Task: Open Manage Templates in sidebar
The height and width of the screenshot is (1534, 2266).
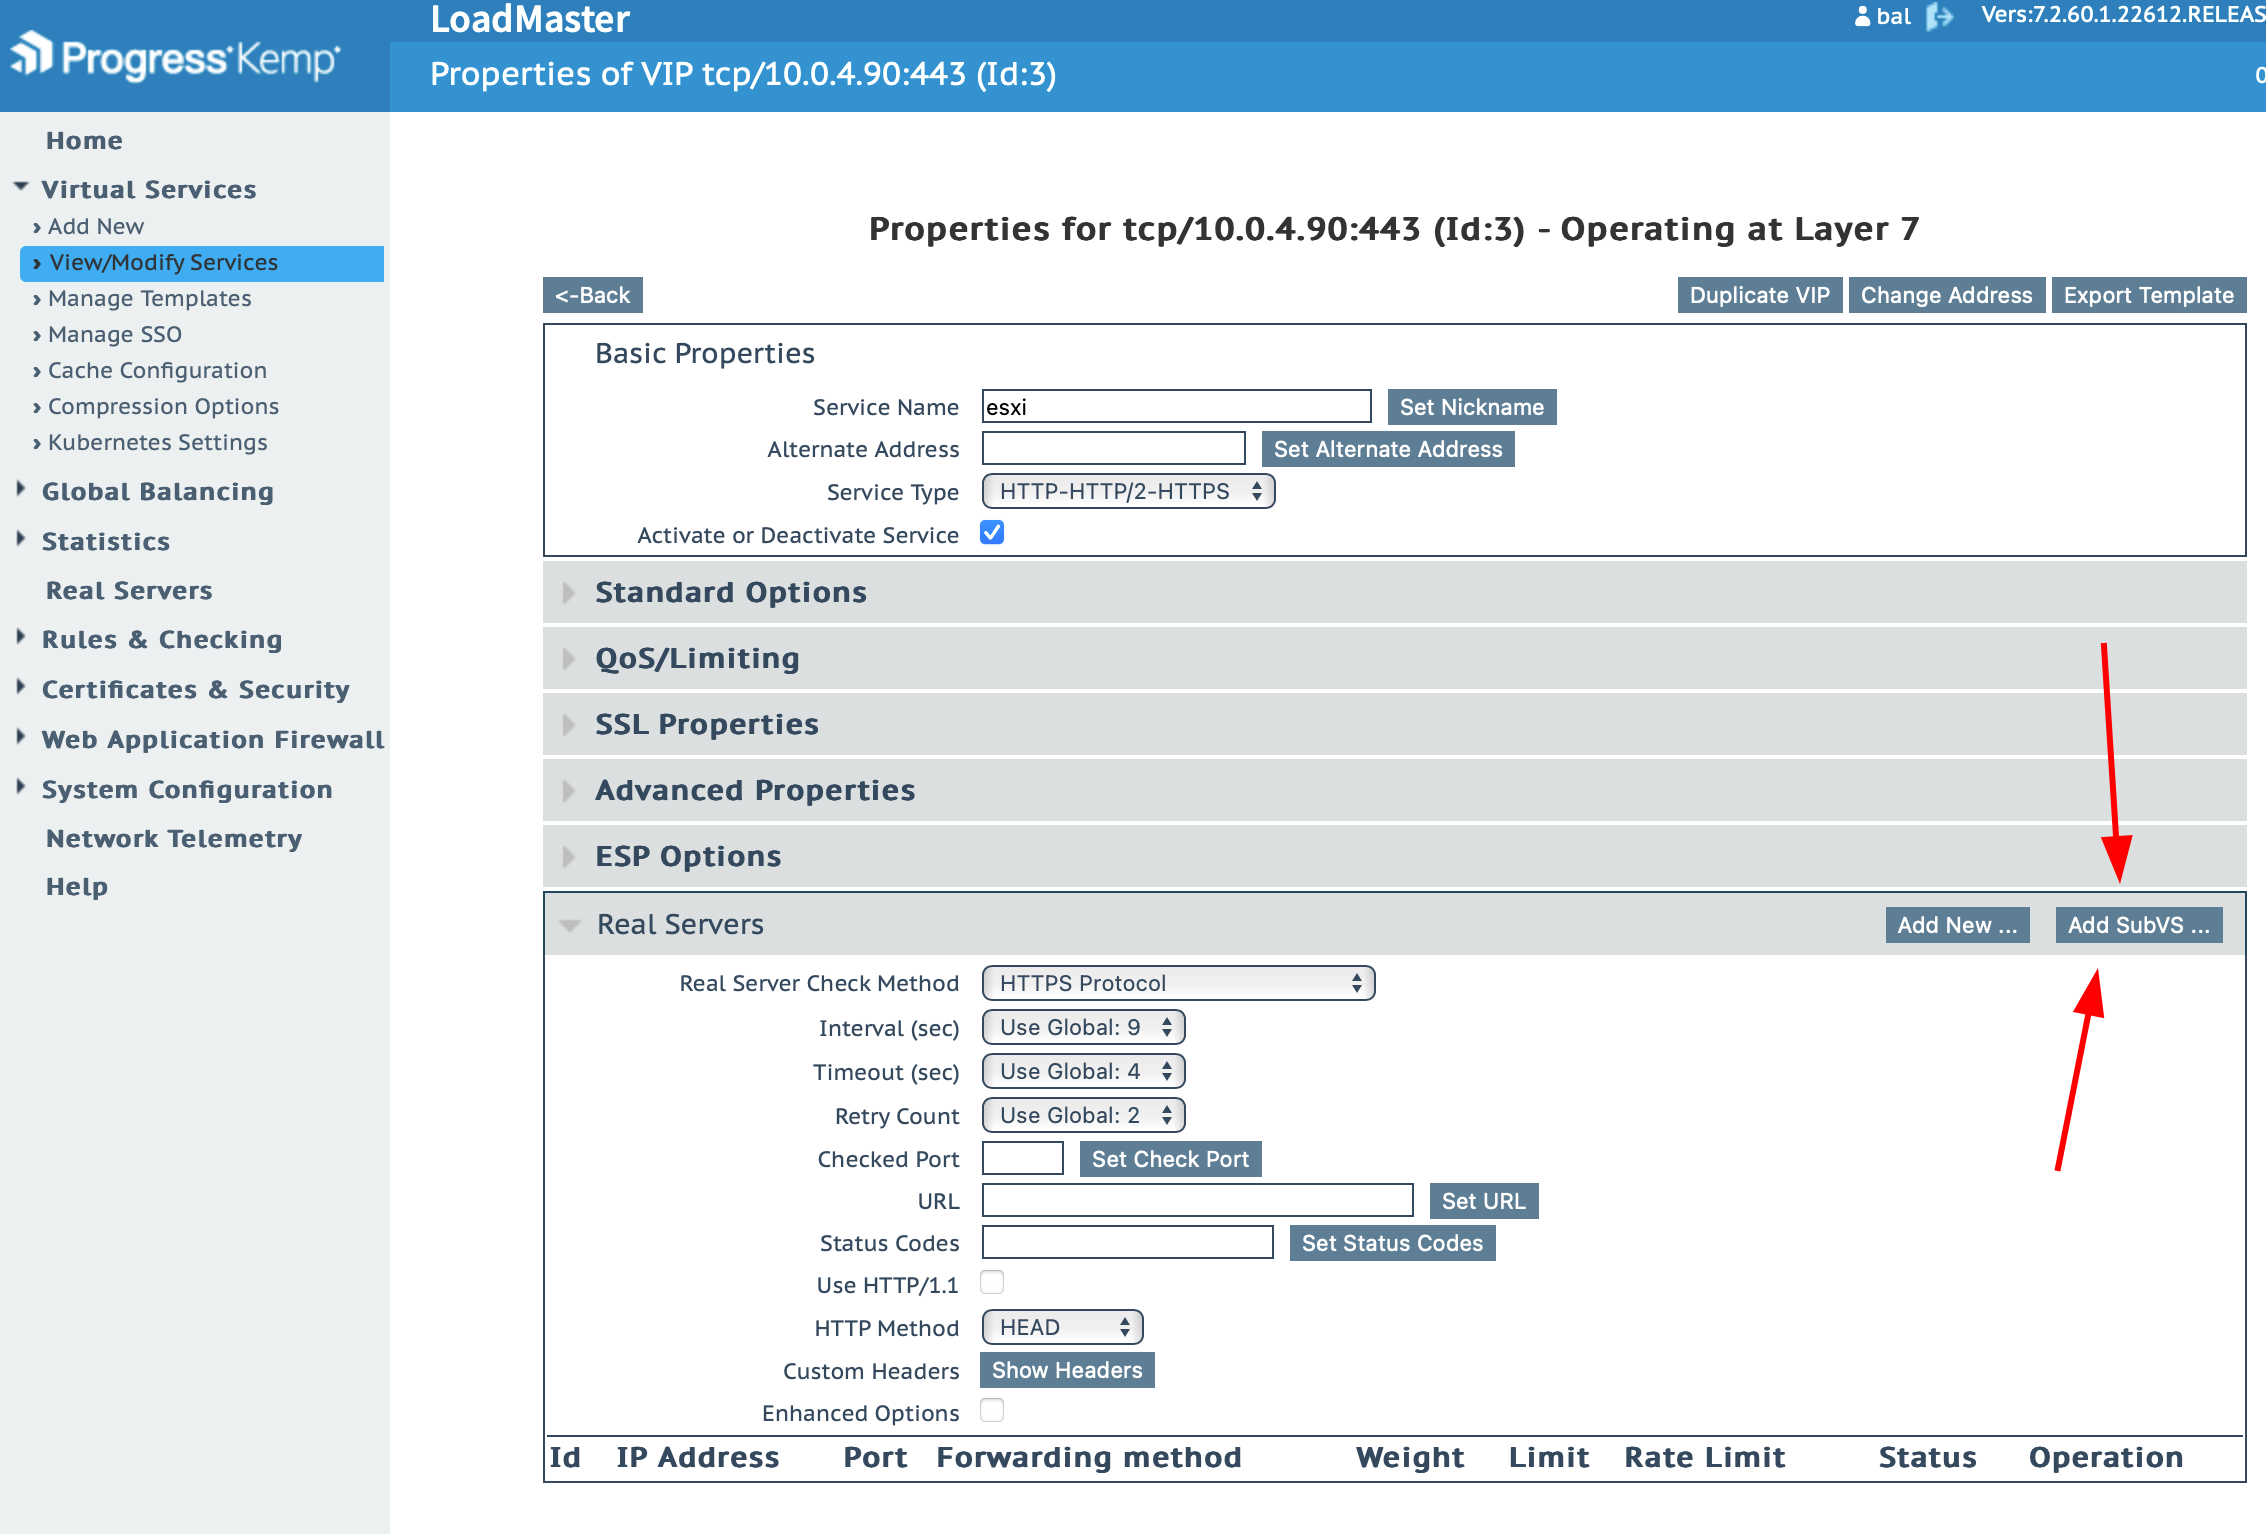Action: coord(150,298)
